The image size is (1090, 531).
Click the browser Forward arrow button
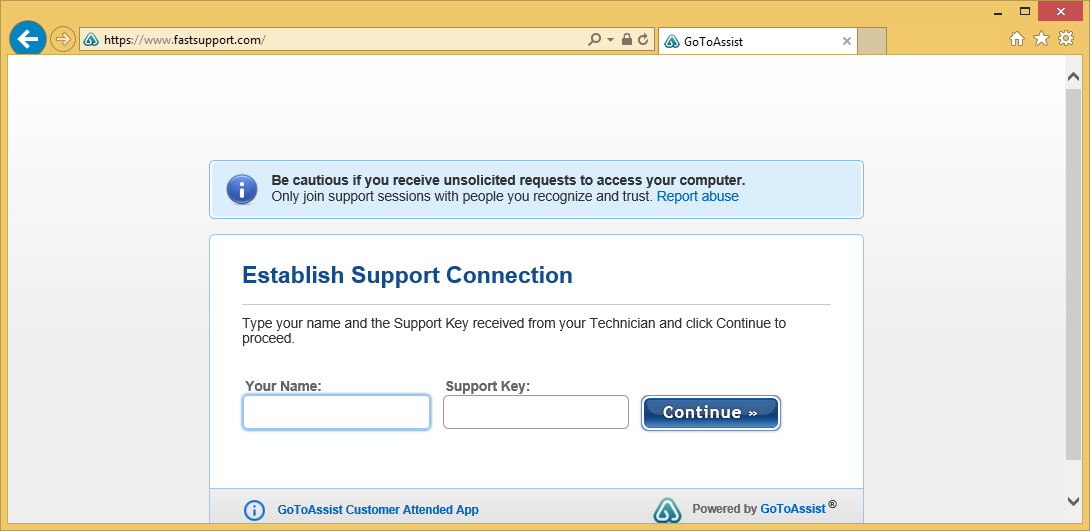pos(63,40)
